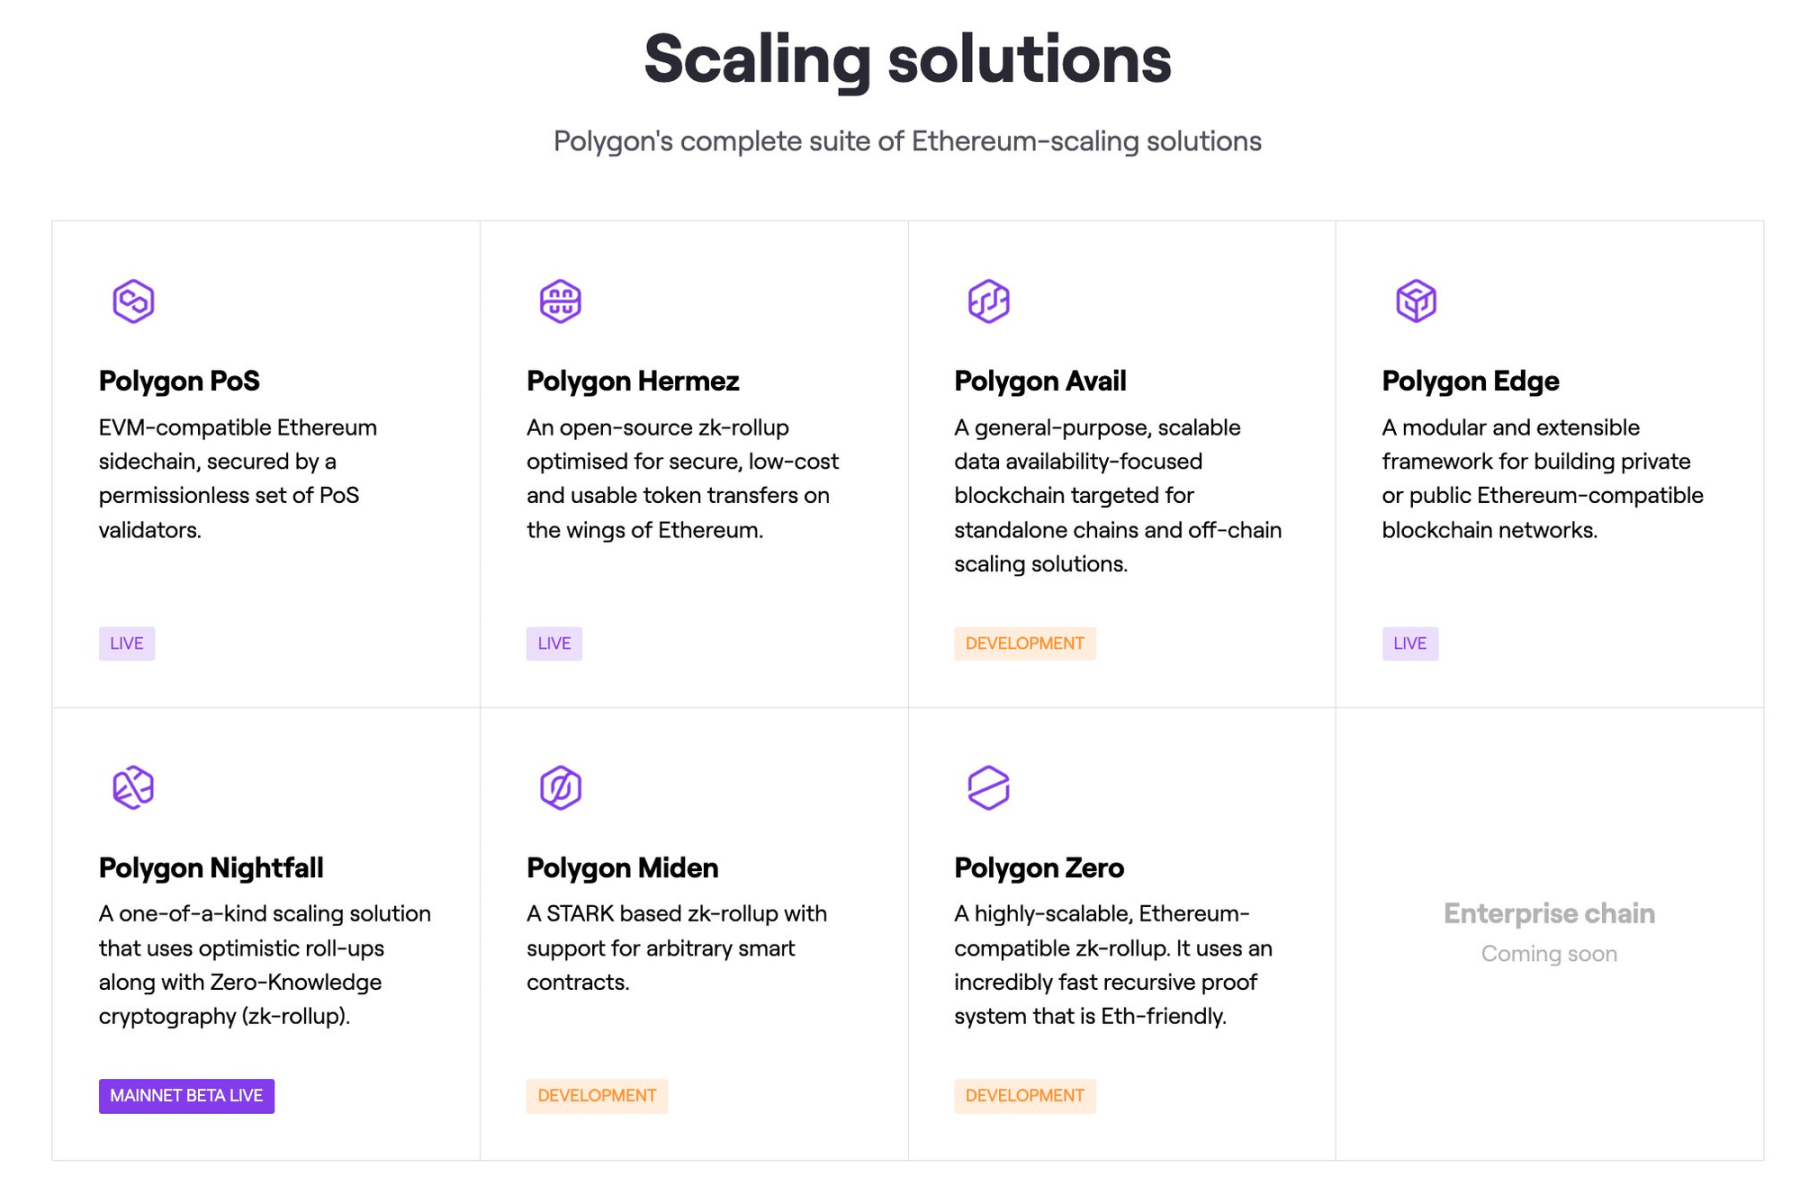Screen dimensions: 1800x1186
Task: Click the DEVELOPMENT badge on Polygon Miden card
Action: click(x=597, y=1095)
